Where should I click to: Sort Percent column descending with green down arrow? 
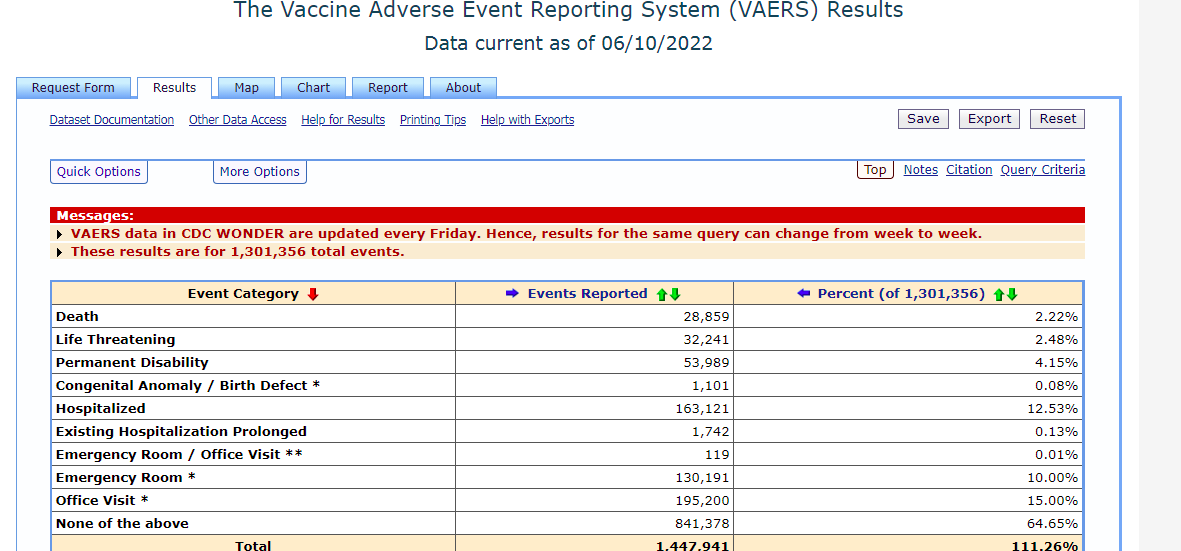[1012, 294]
